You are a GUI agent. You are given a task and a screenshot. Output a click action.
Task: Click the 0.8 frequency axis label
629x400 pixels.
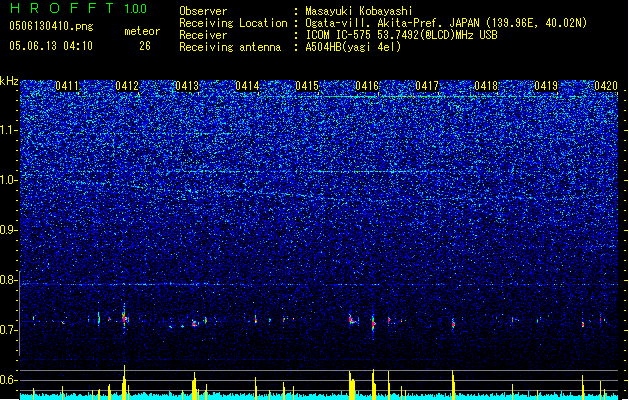9,280
